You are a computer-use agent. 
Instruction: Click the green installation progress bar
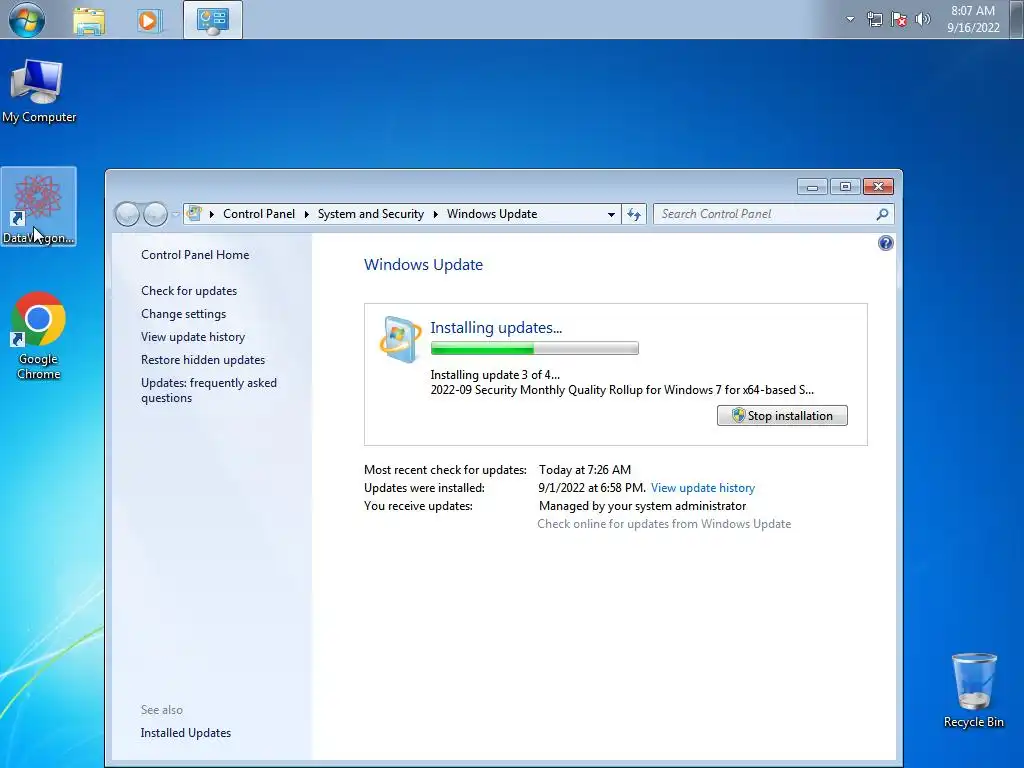tap(534, 348)
